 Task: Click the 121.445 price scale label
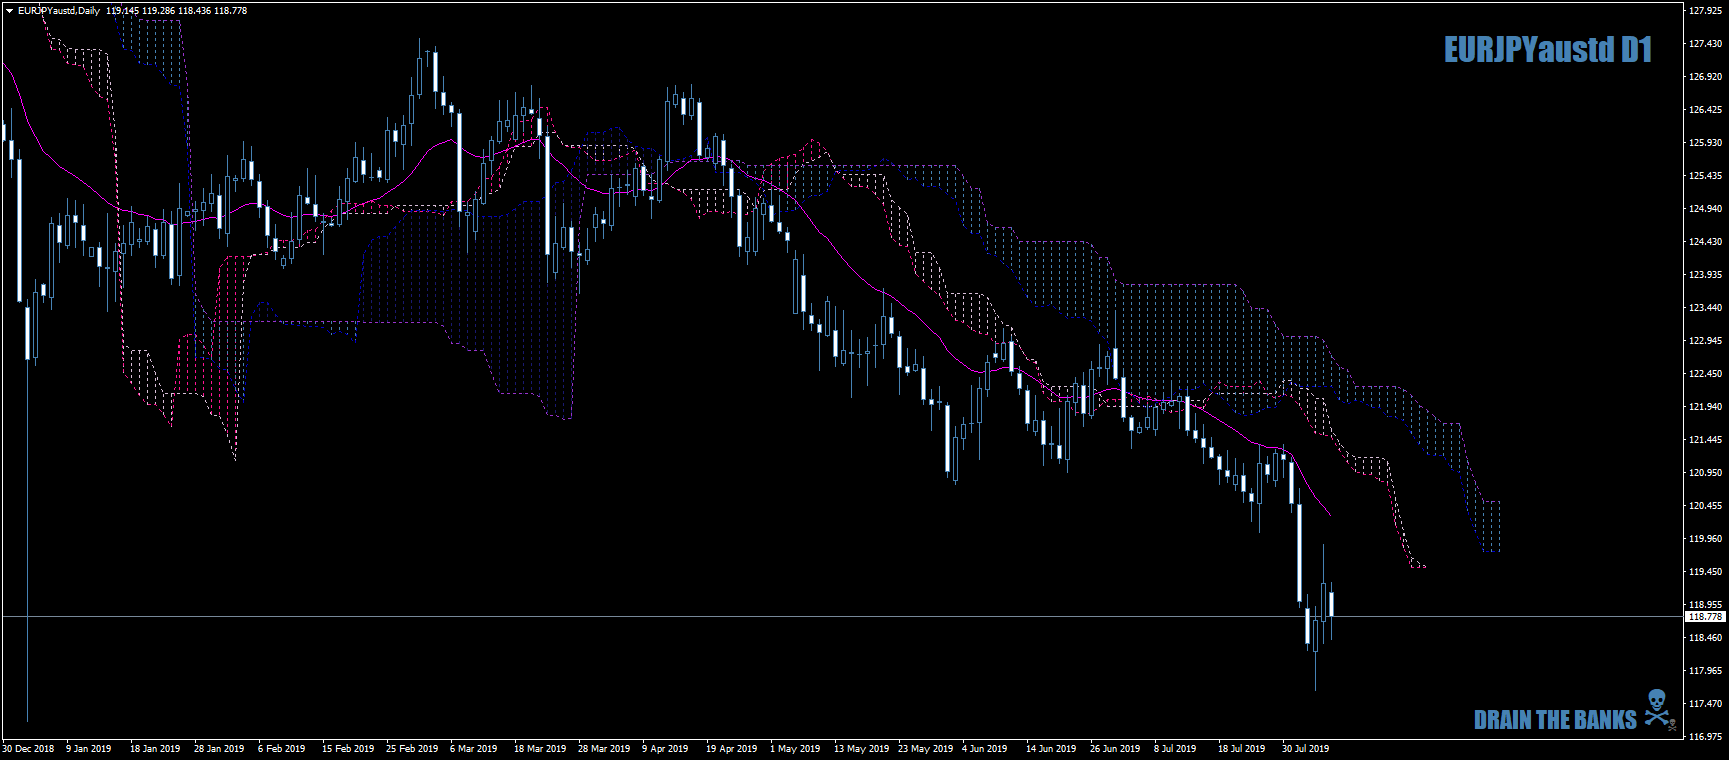tap(1706, 440)
